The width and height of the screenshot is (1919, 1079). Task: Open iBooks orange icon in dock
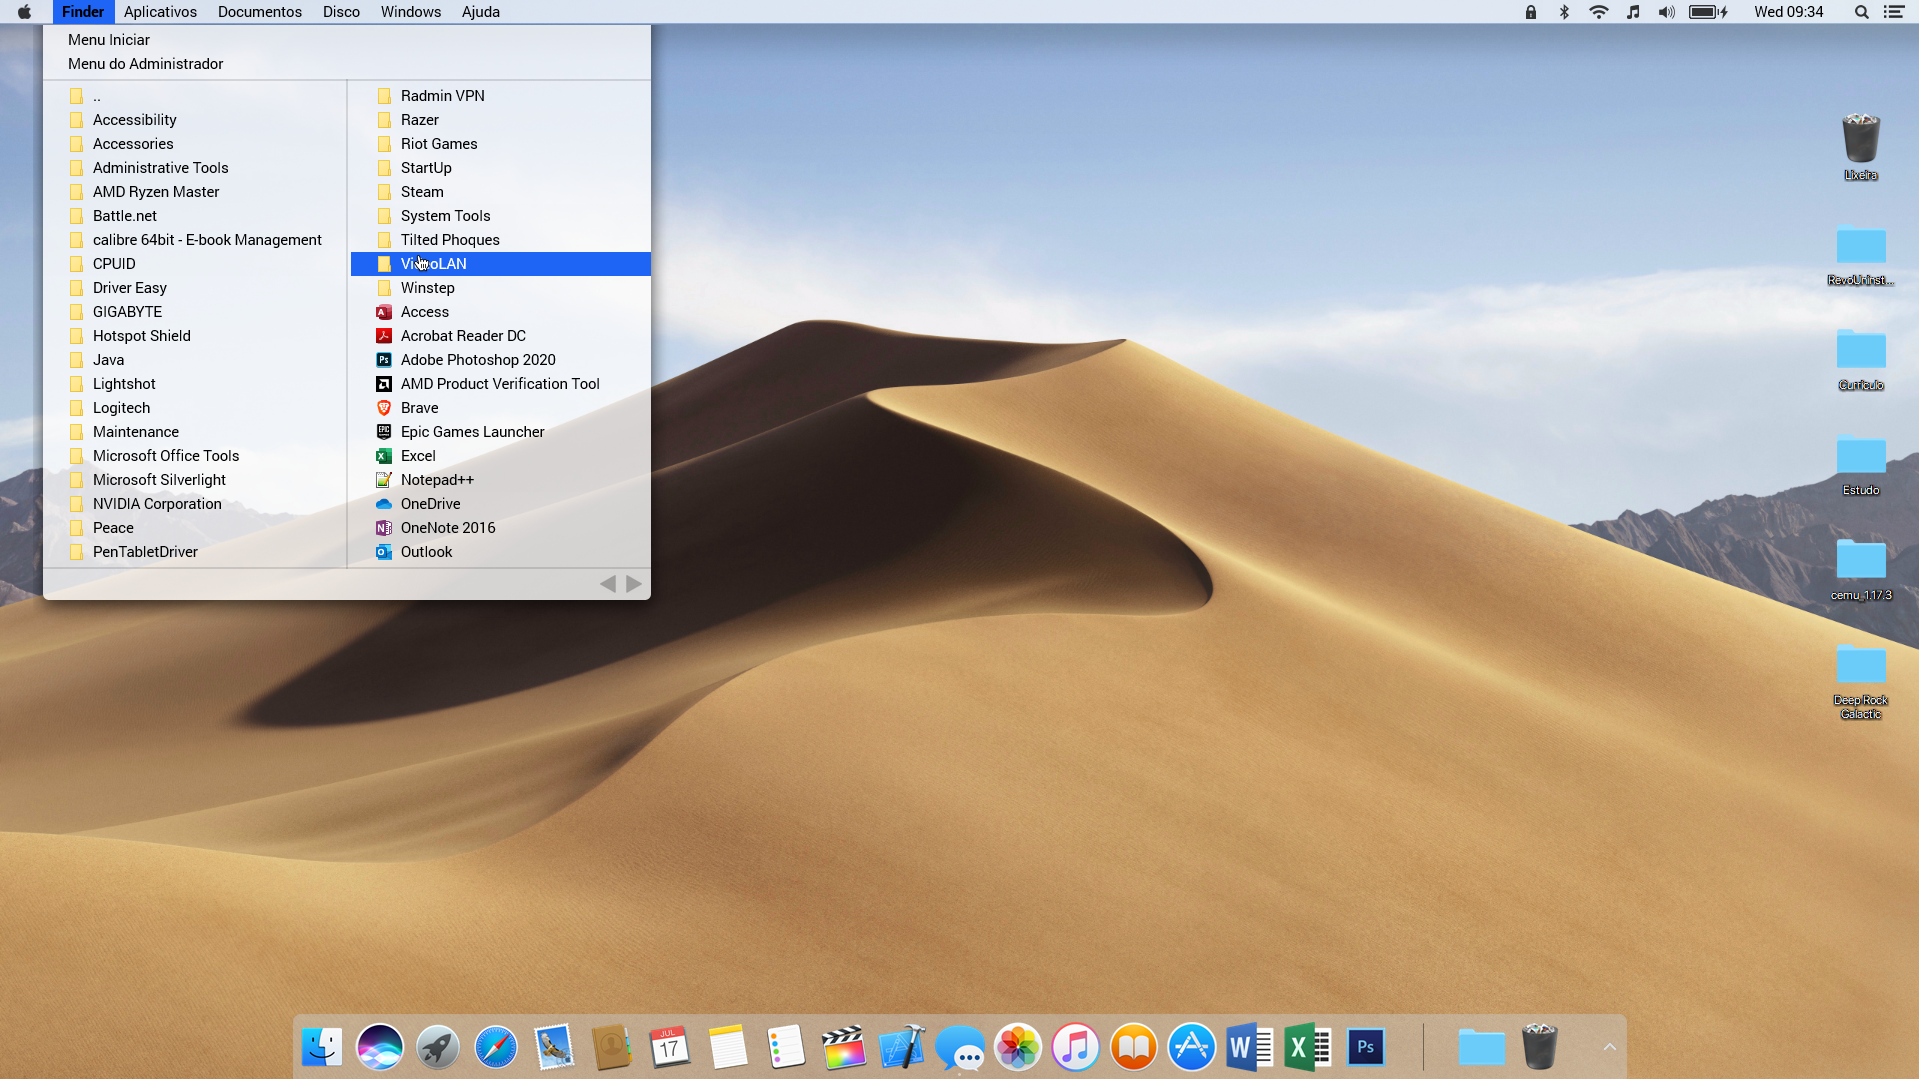tap(1134, 1047)
